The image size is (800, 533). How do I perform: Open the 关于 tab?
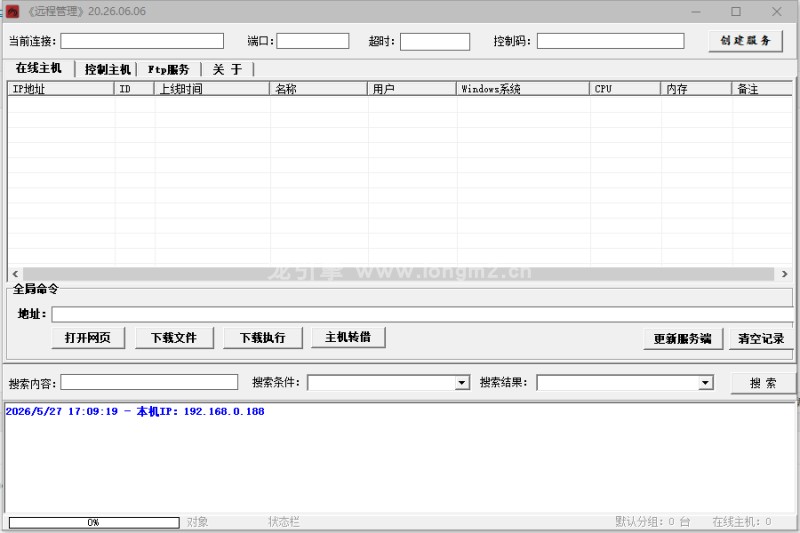click(228, 69)
